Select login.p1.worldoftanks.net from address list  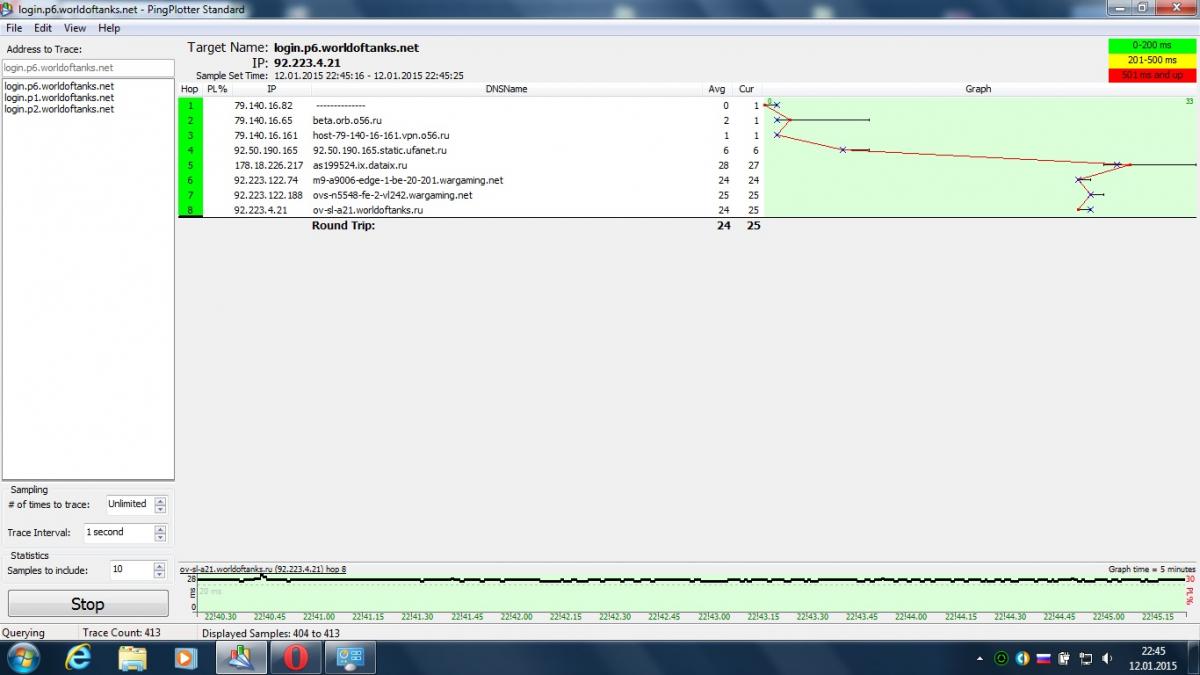59,98
